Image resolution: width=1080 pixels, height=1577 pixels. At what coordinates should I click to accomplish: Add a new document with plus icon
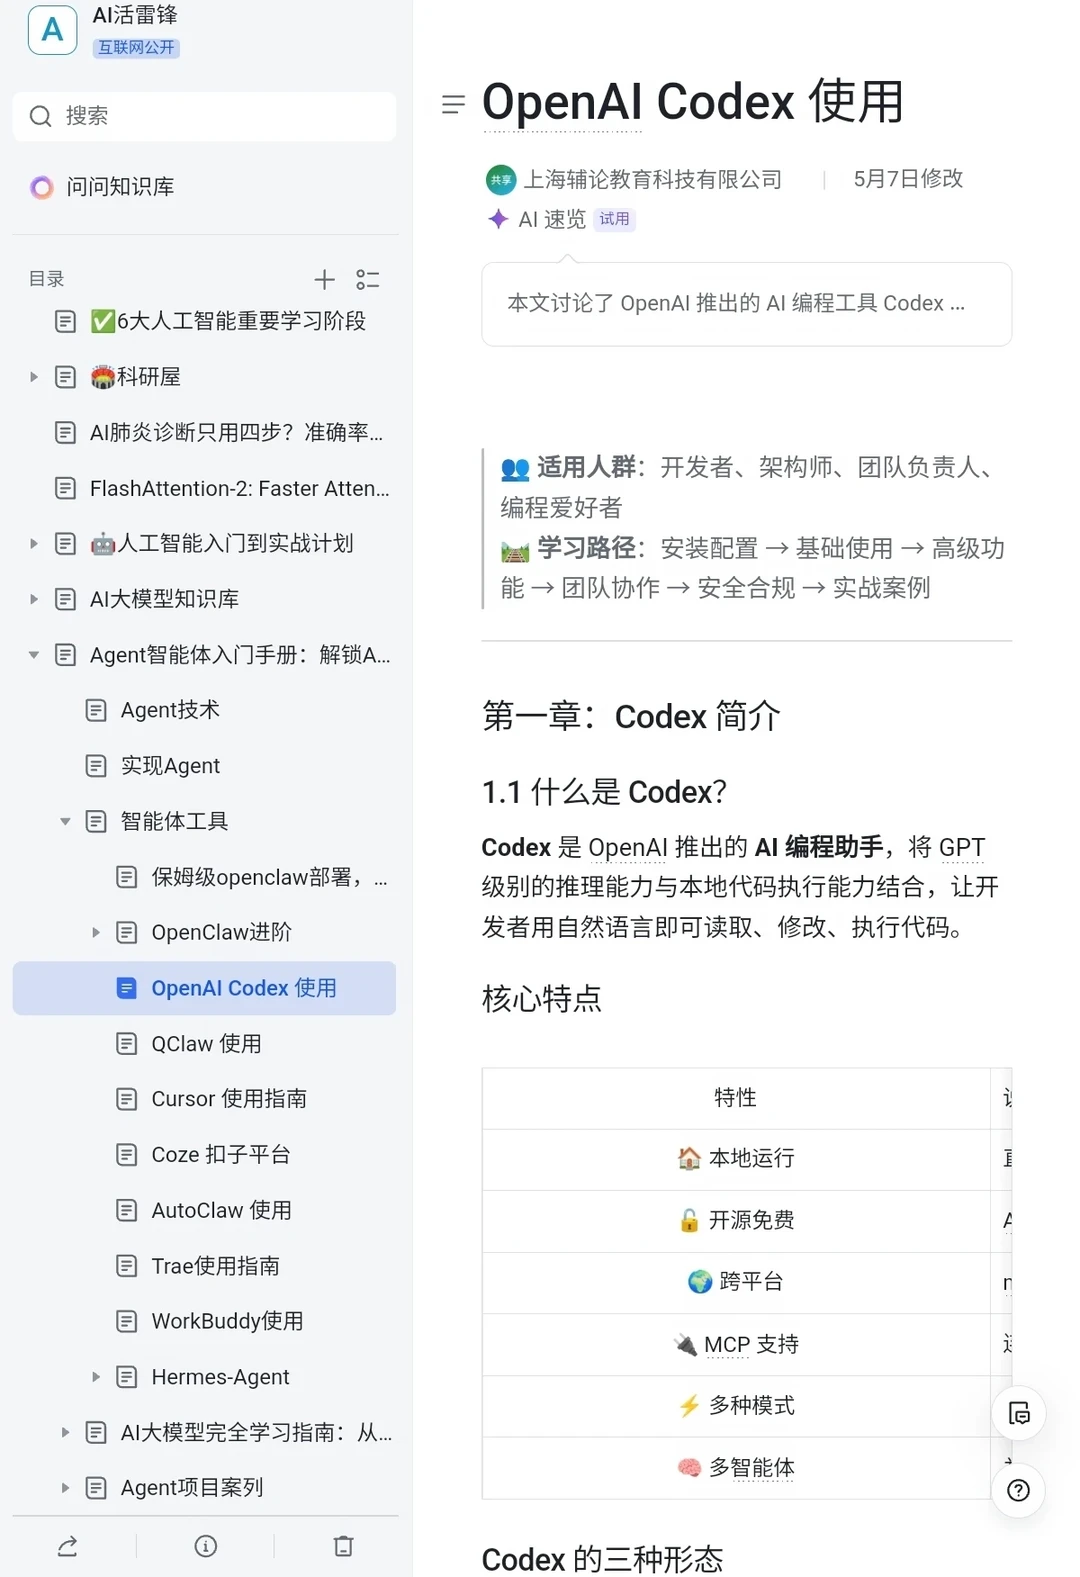(x=324, y=279)
